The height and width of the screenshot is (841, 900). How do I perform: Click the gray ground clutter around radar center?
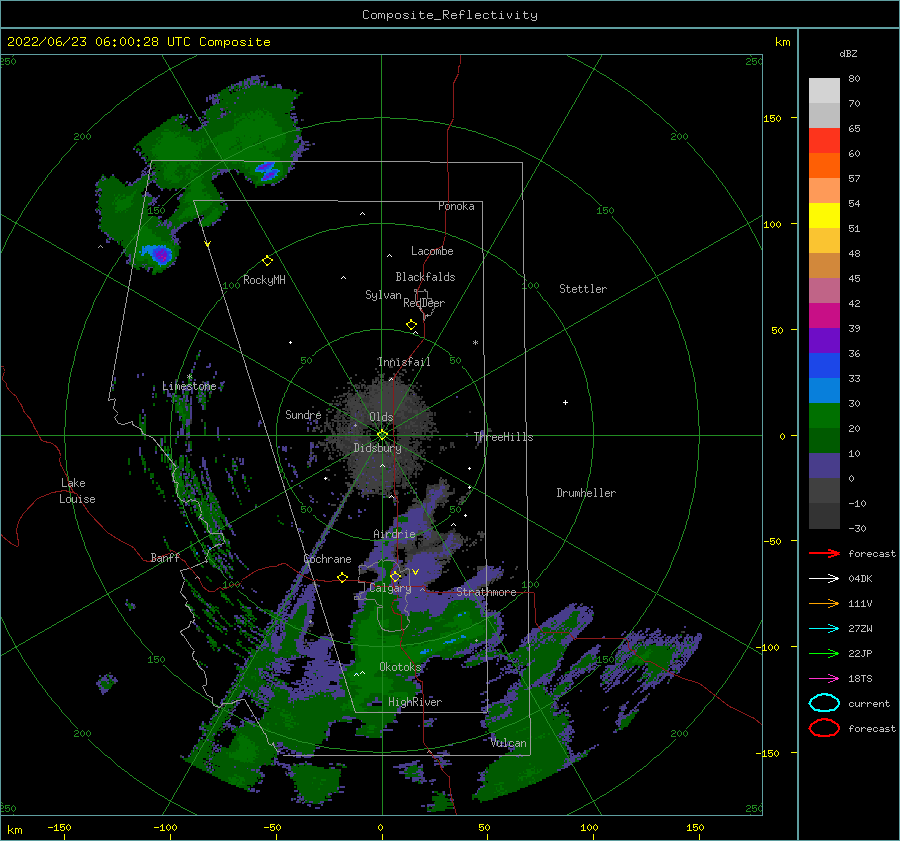[381, 436]
